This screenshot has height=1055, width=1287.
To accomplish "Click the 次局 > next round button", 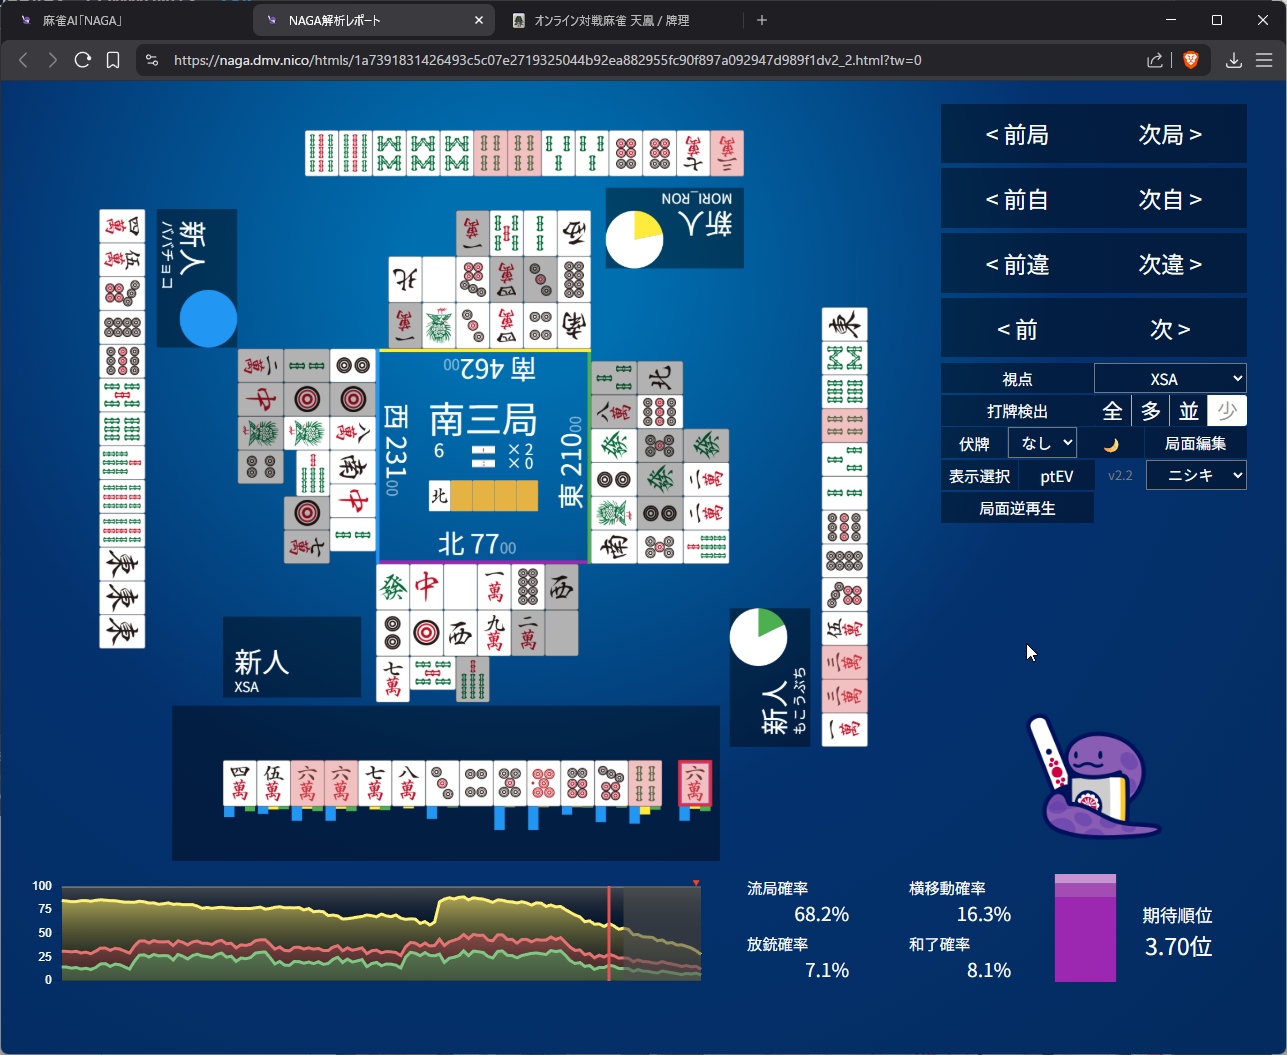I will 1170,135.
